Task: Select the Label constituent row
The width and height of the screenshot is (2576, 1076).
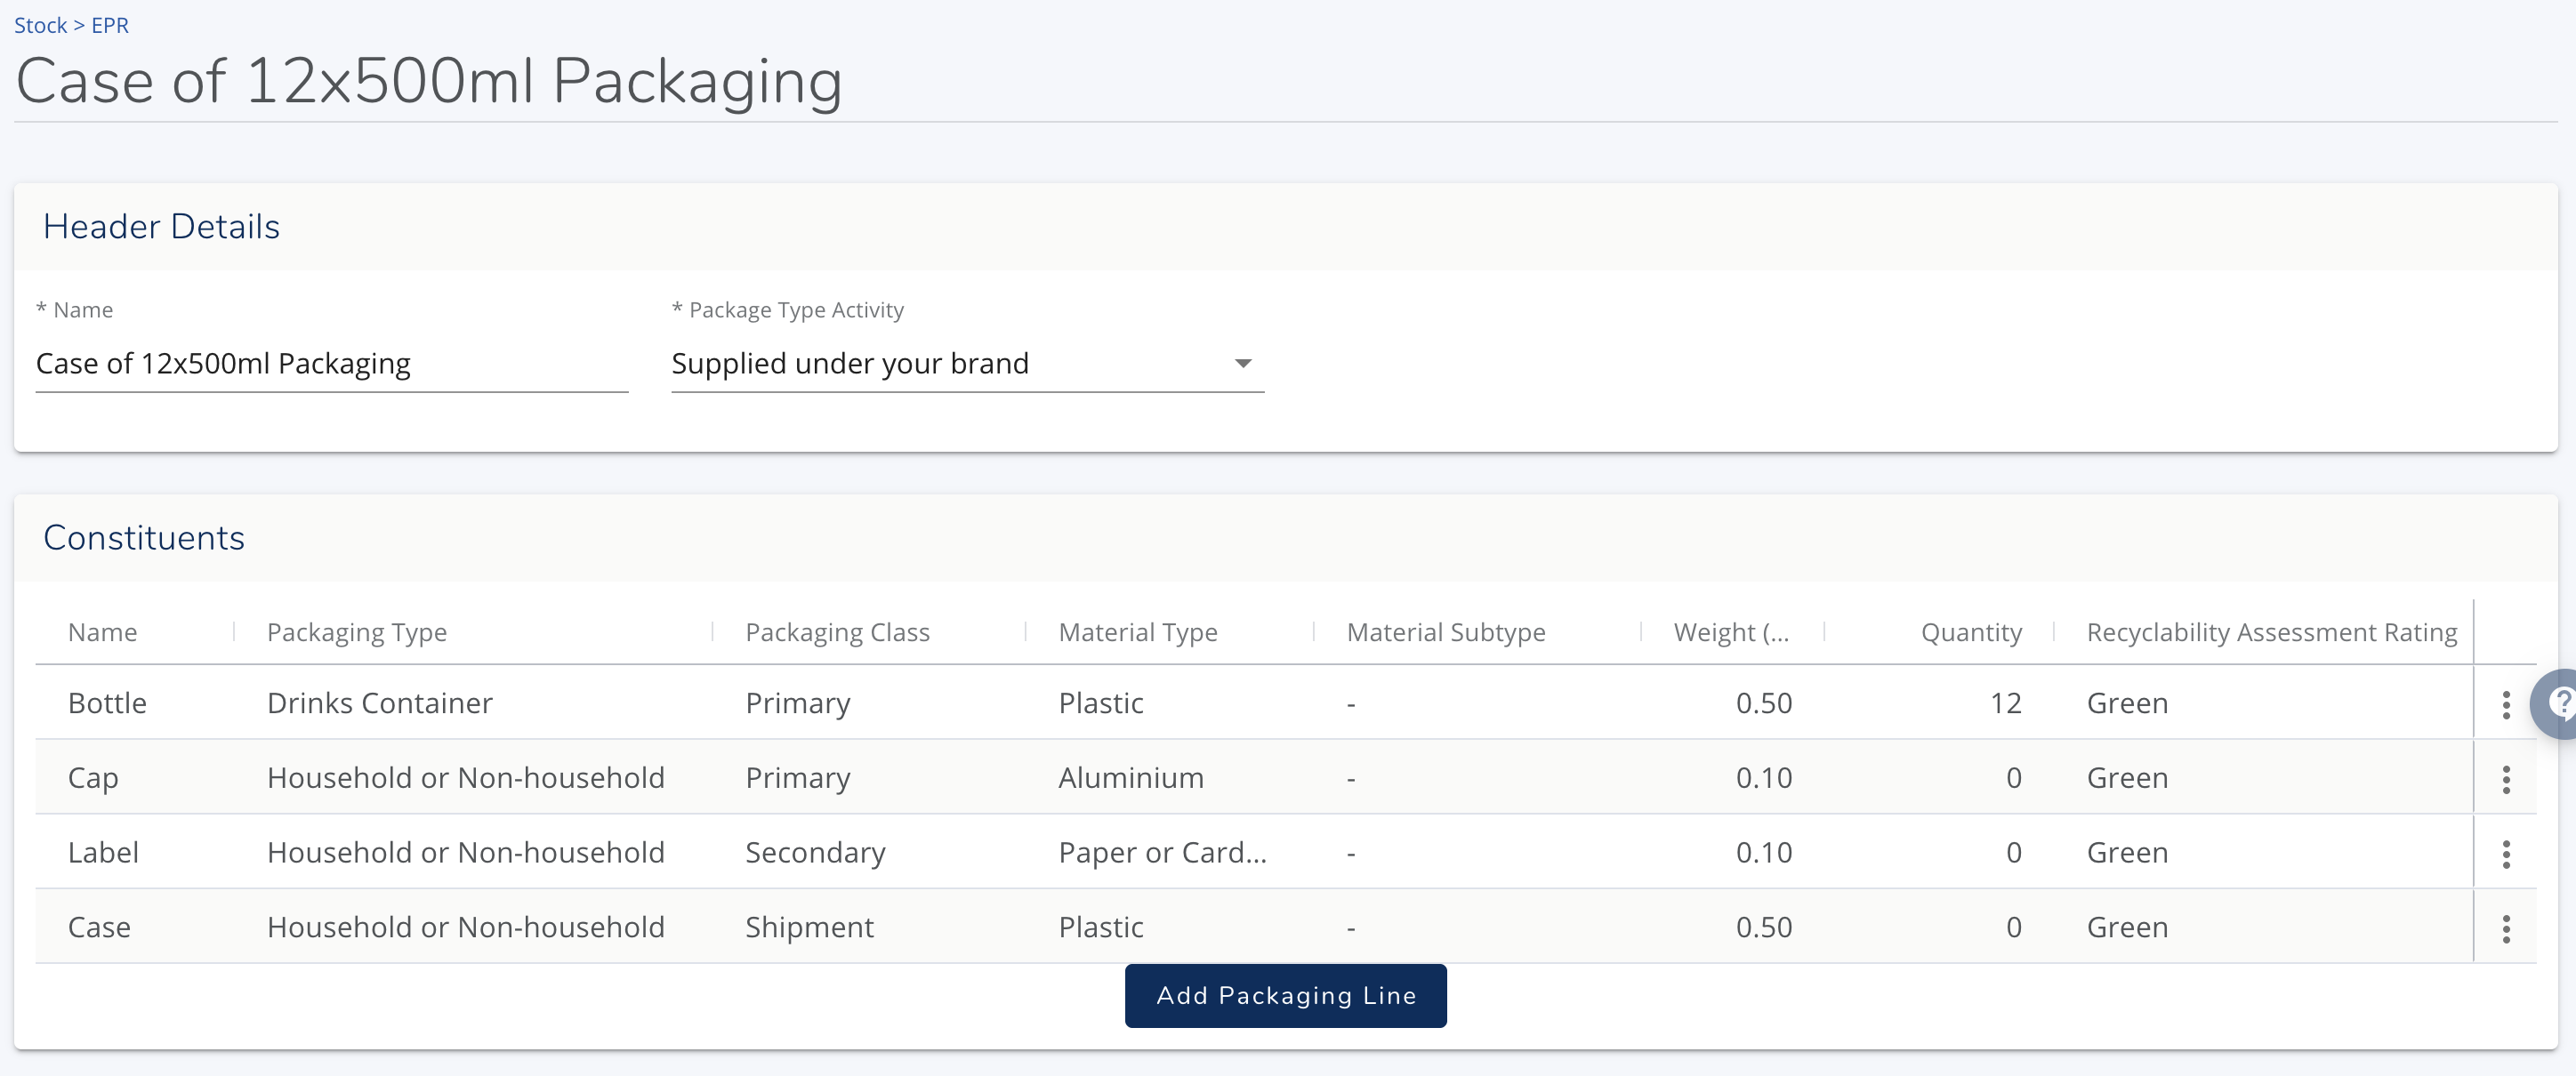Action: point(103,852)
